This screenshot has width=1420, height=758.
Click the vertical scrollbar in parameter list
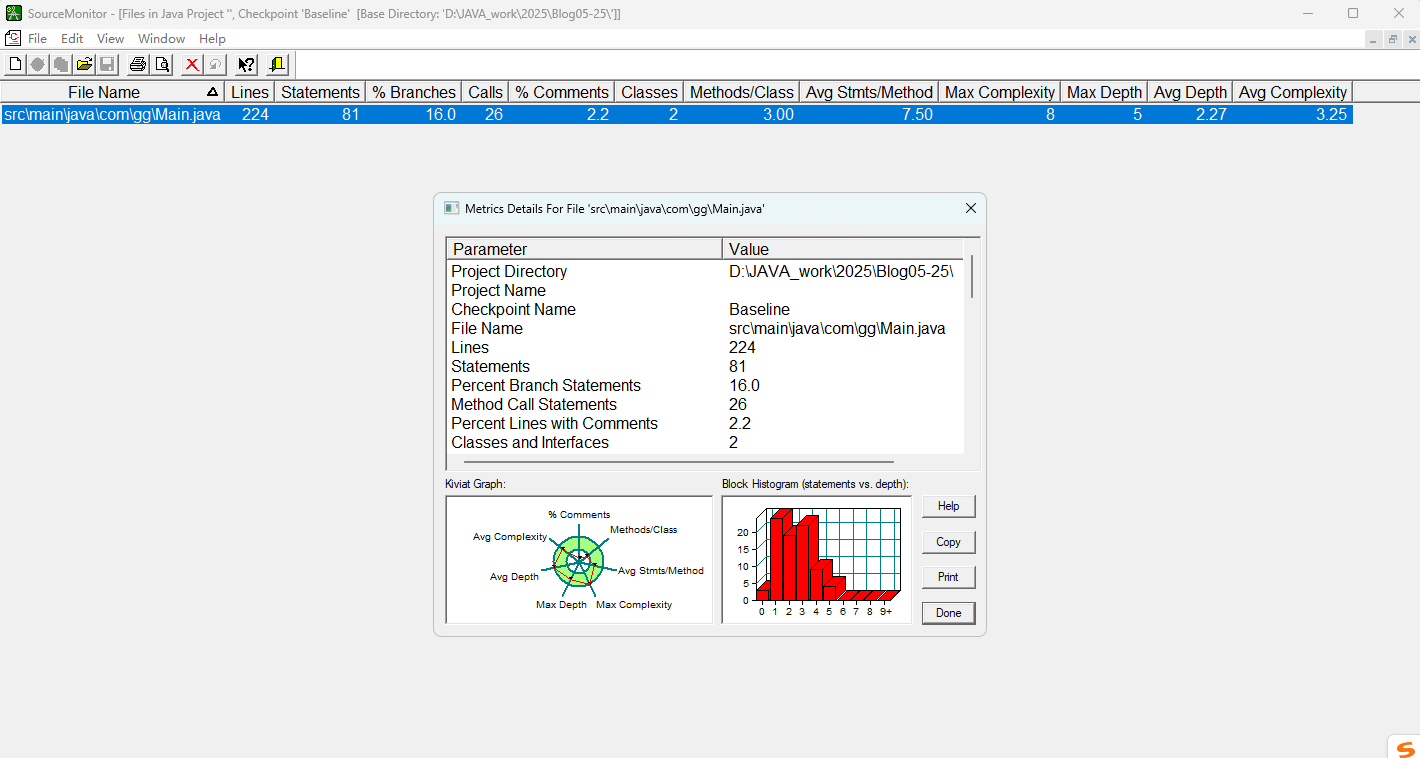[x=971, y=276]
